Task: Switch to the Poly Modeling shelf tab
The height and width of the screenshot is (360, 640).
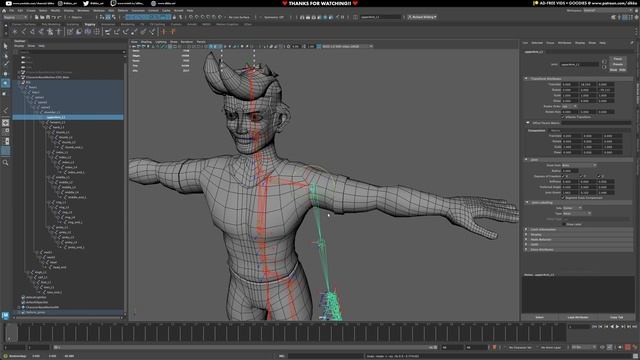Action: [x=51, y=24]
